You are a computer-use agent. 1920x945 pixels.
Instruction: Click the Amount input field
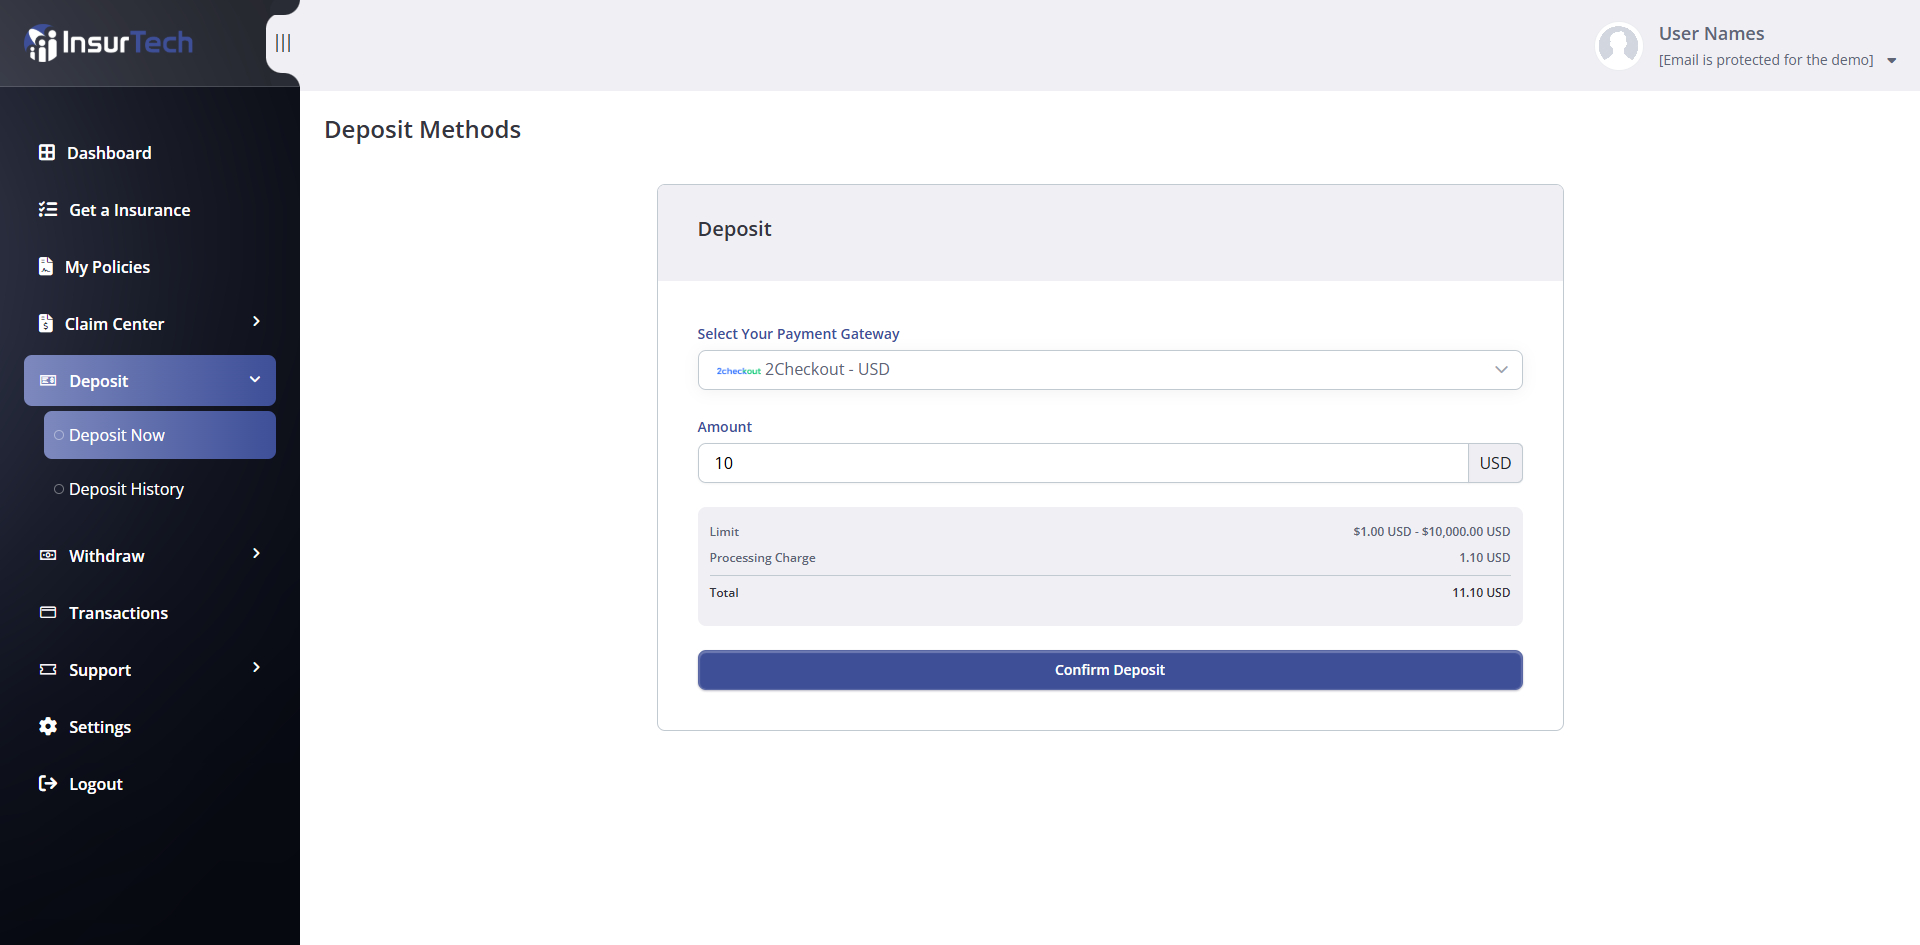tap(1082, 463)
